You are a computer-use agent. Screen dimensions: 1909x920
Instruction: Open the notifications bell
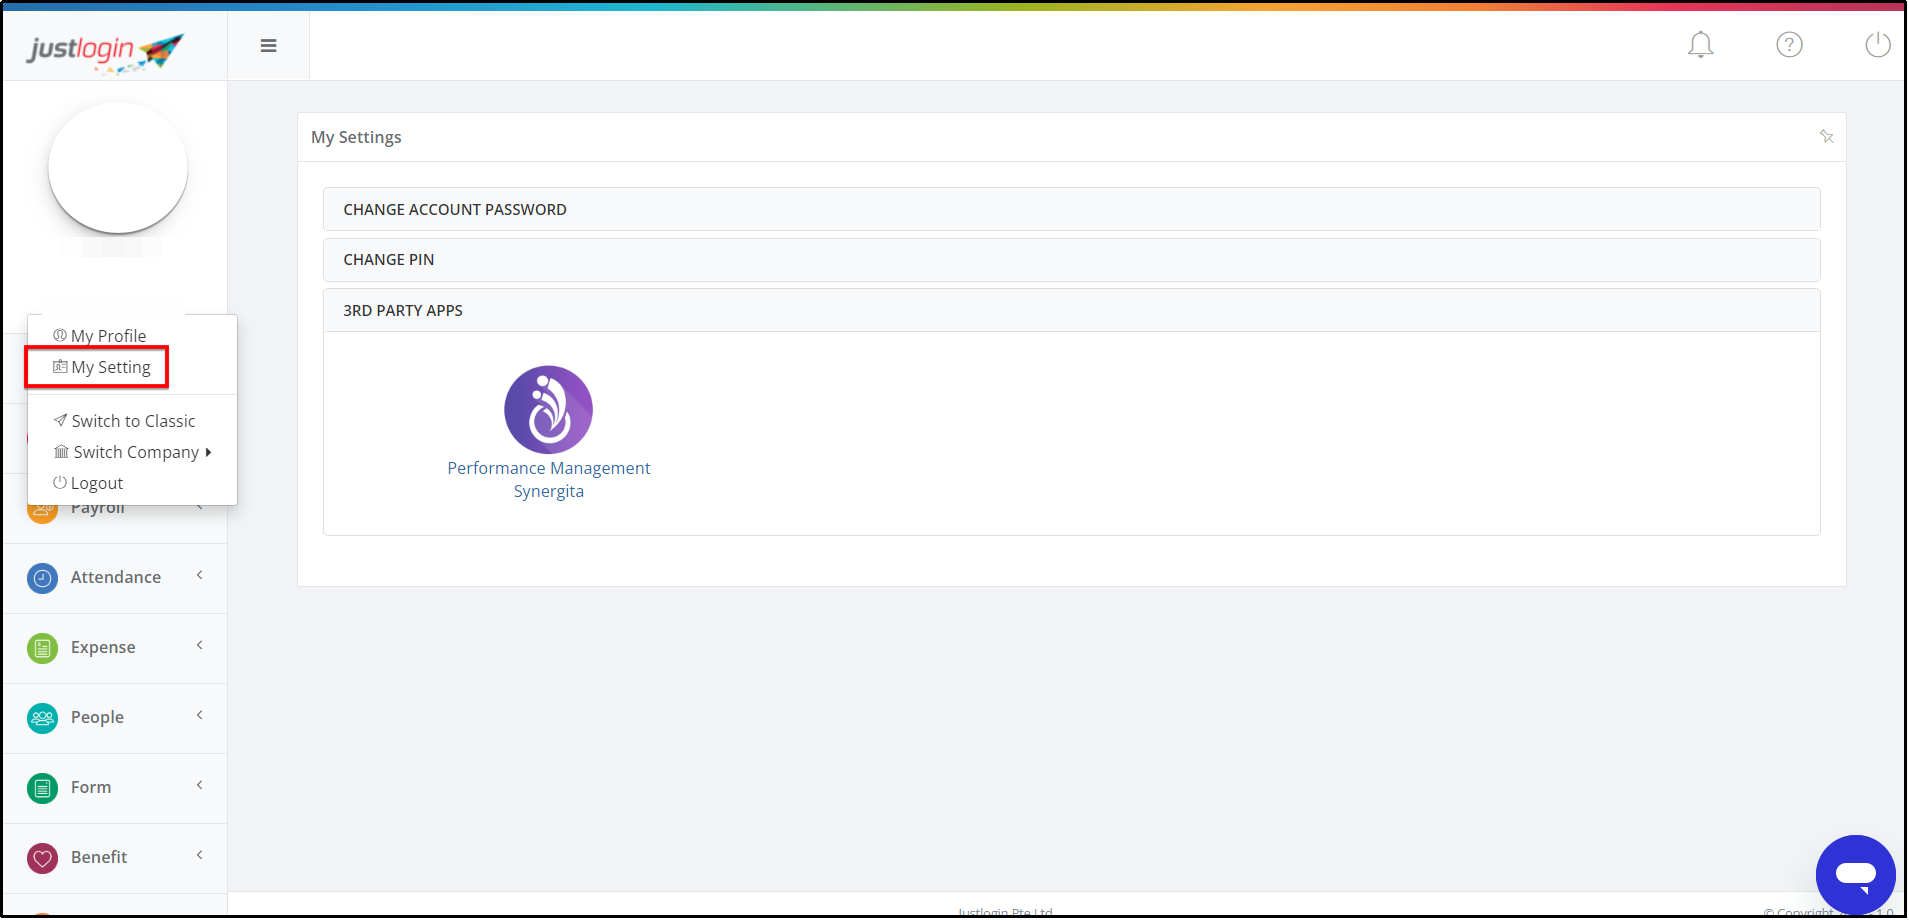[x=1700, y=45]
